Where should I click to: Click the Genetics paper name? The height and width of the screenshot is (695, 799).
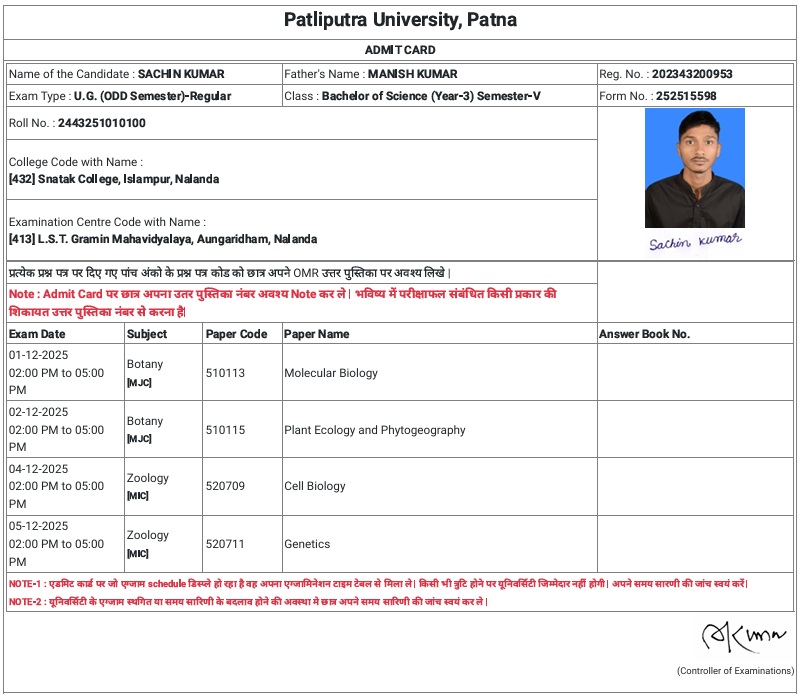click(307, 544)
